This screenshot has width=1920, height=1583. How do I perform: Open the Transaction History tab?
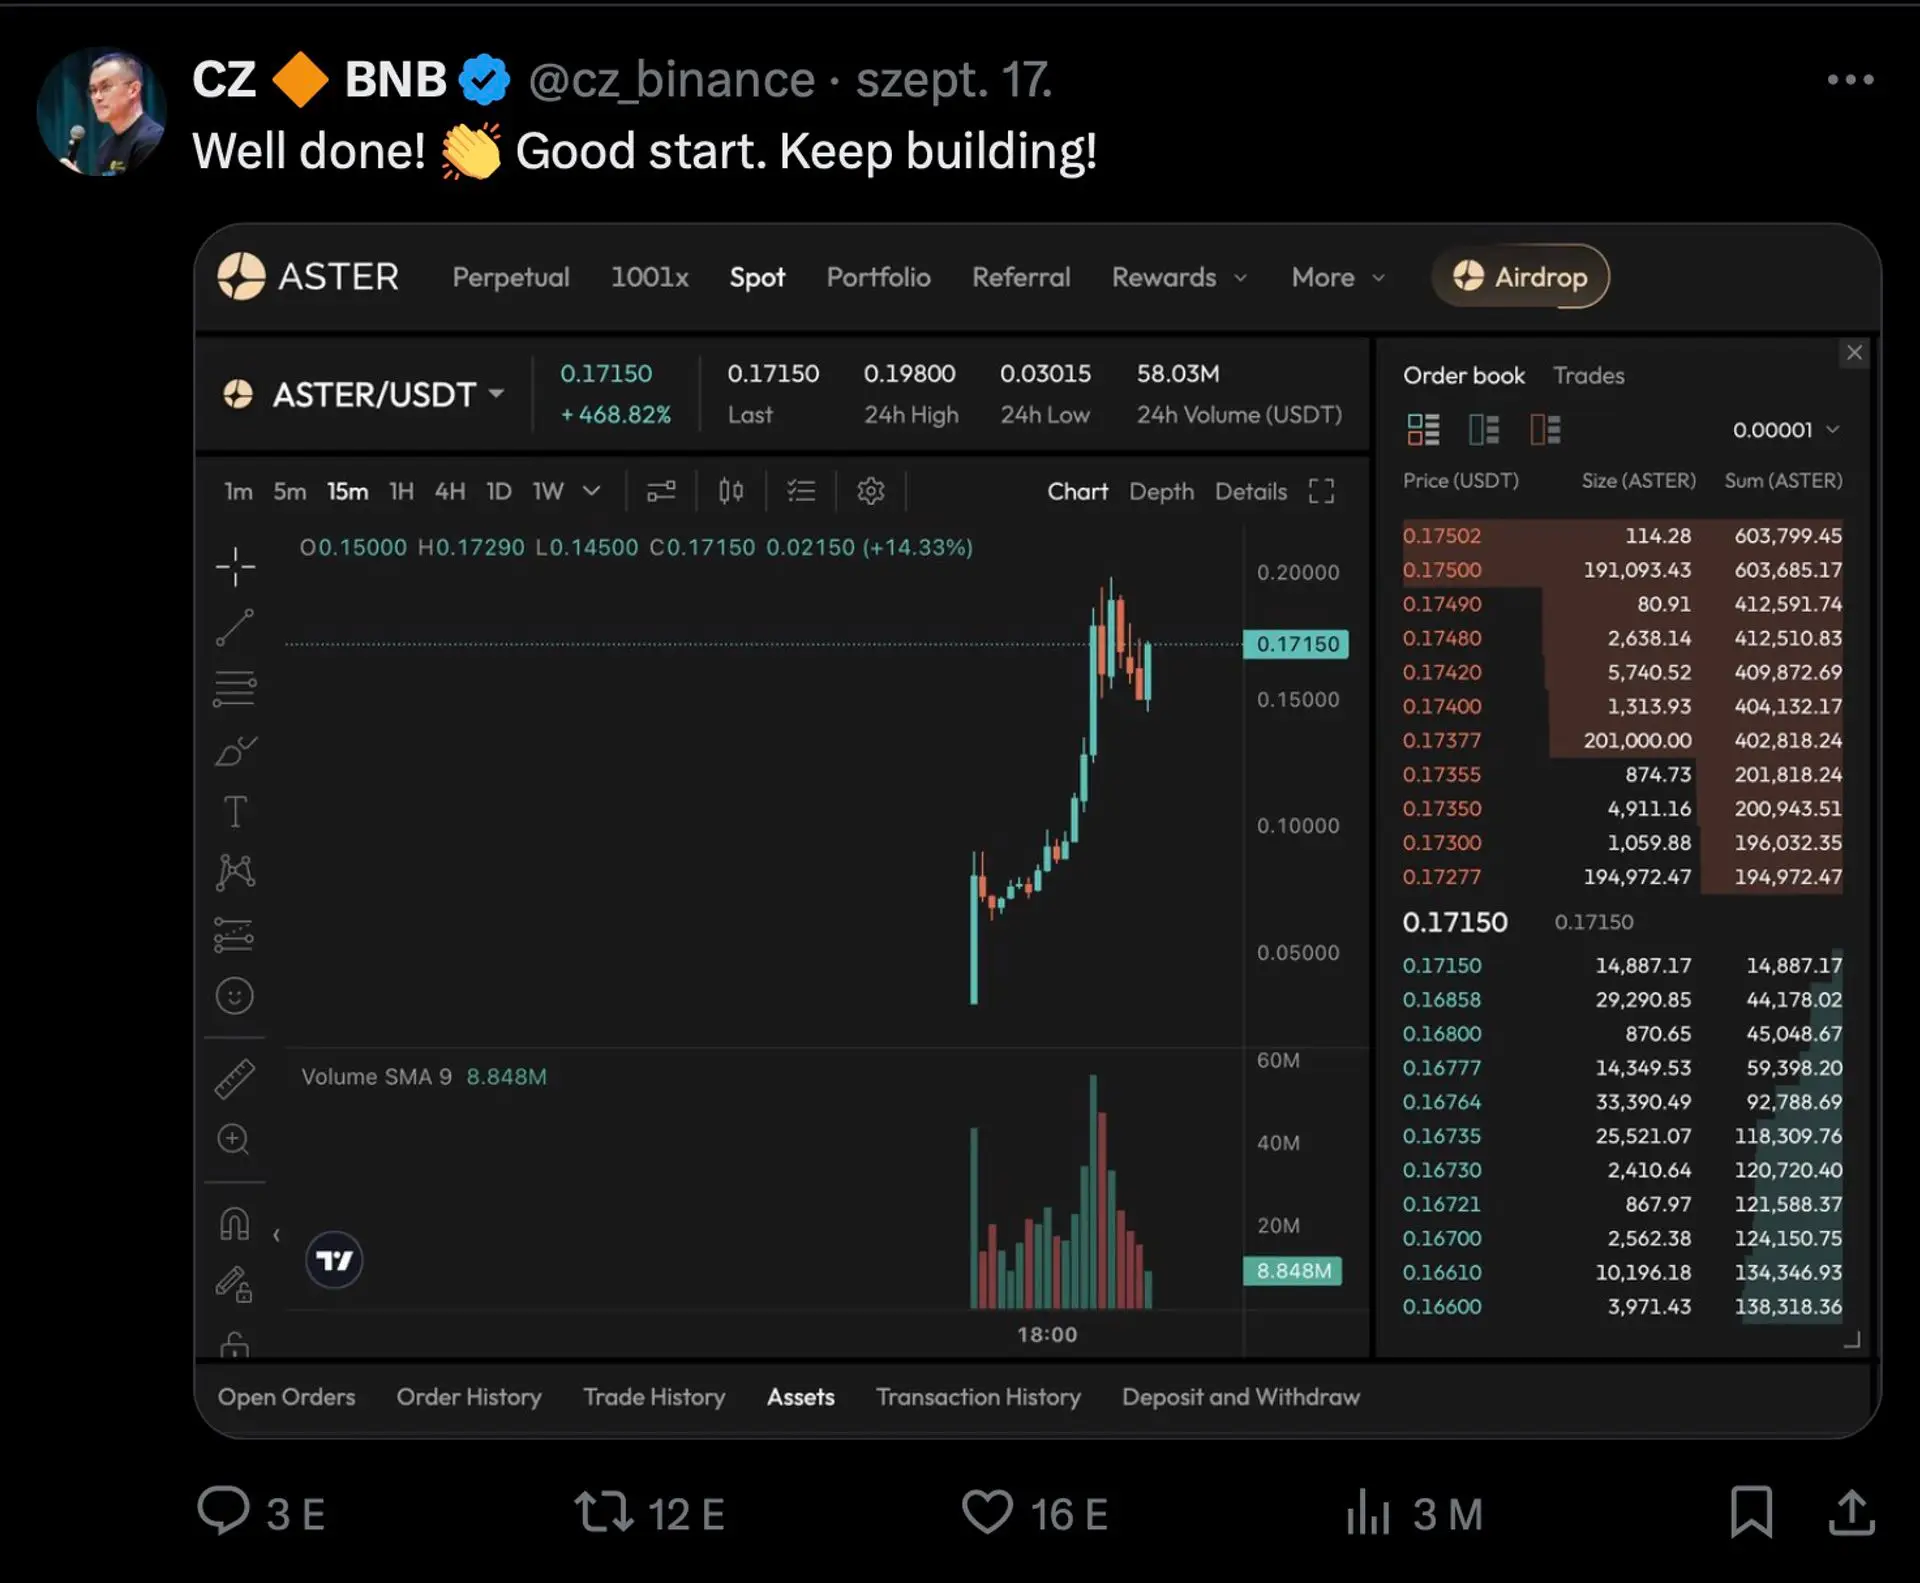point(978,1397)
